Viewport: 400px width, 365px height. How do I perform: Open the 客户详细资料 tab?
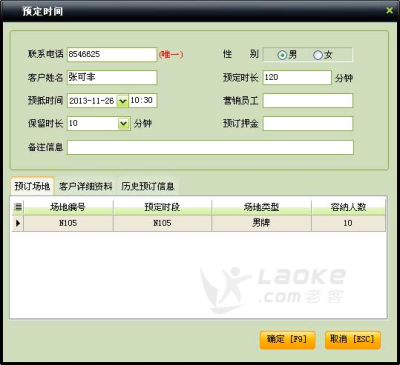coord(86,186)
